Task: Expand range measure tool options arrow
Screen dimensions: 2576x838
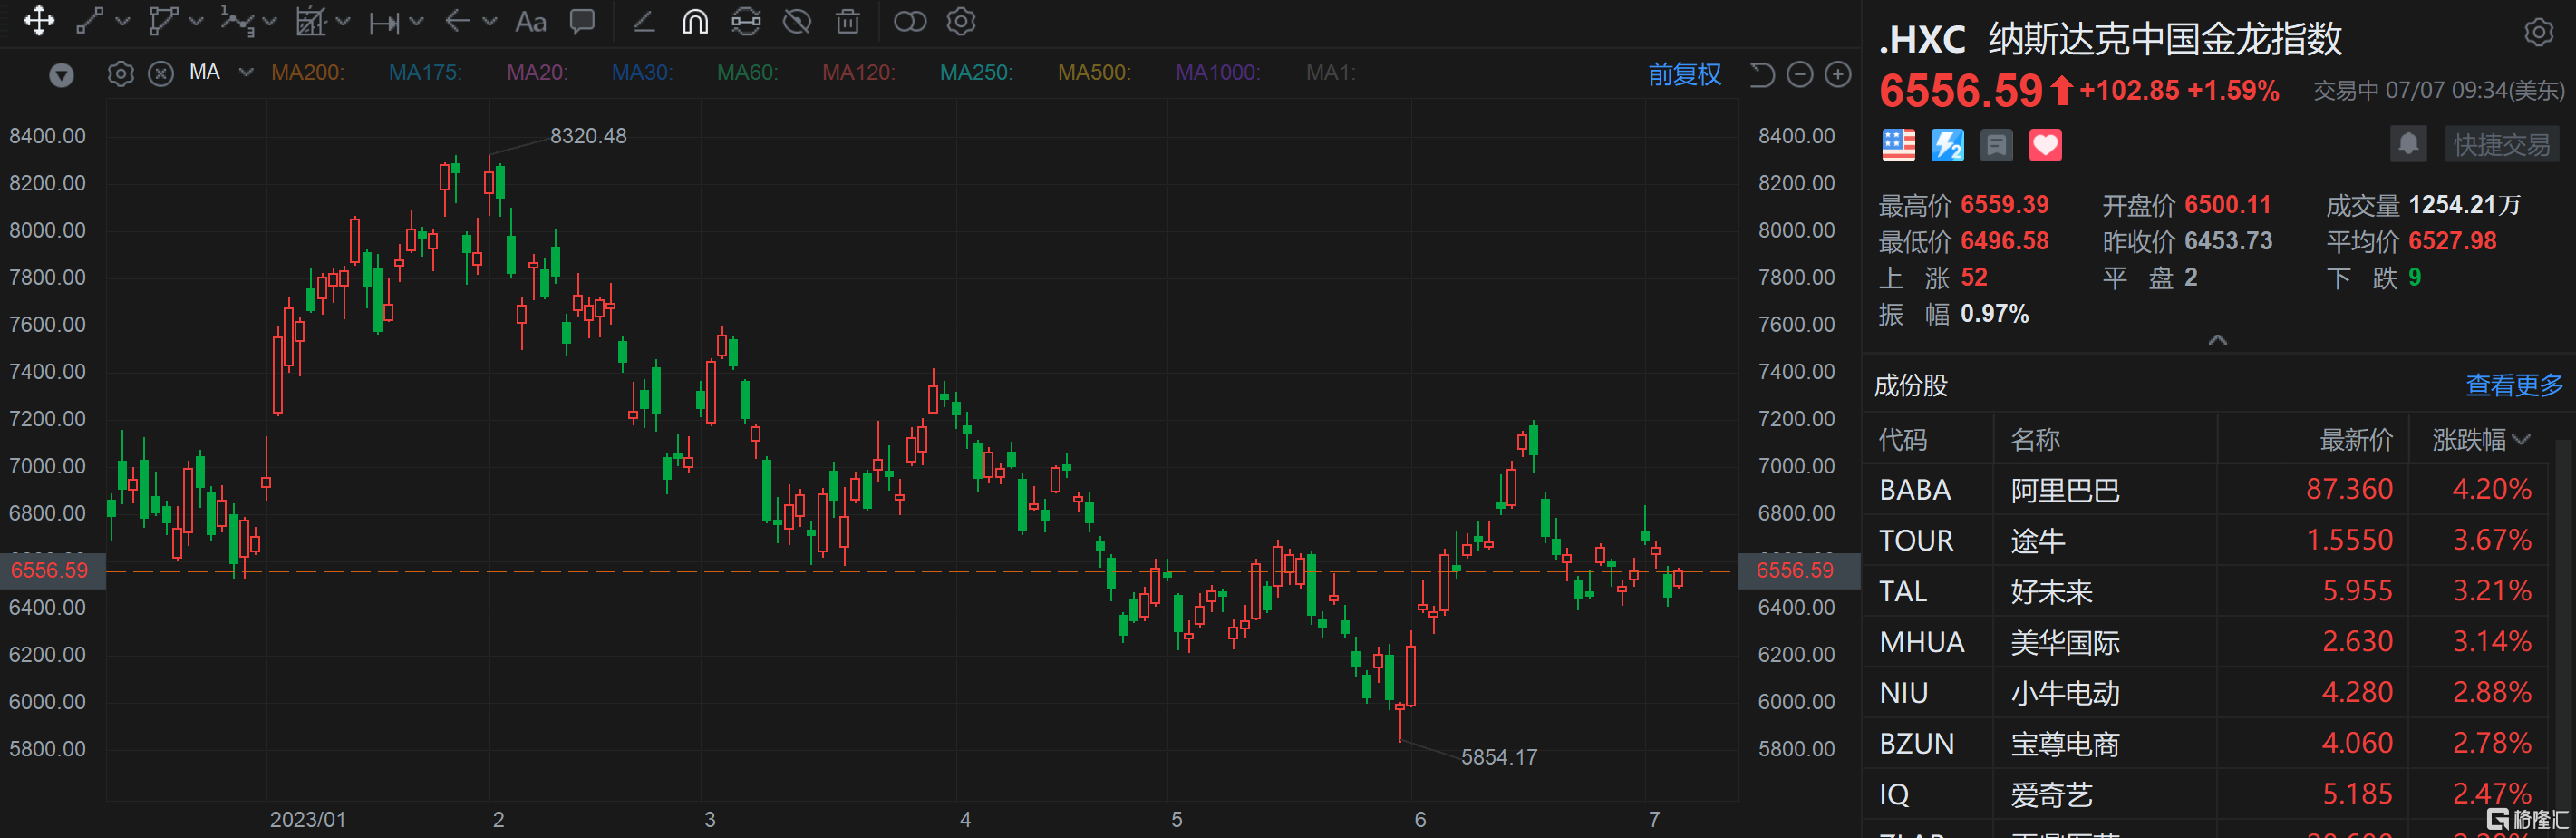Action: (x=416, y=21)
